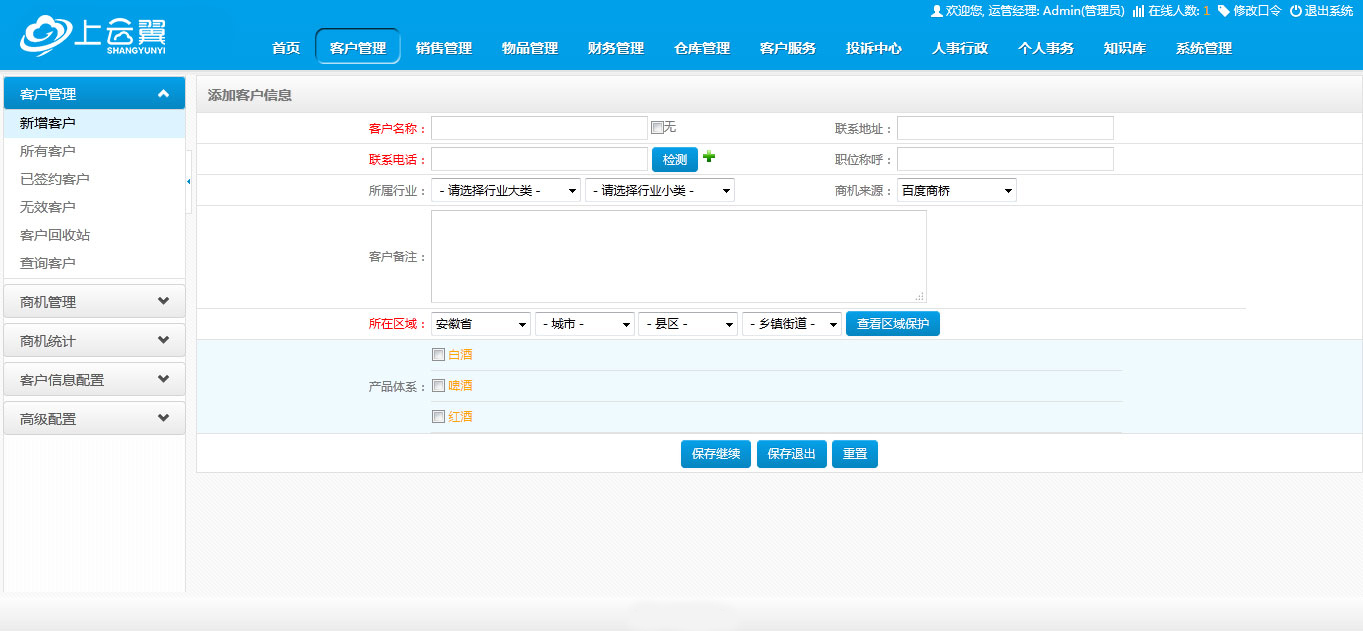Click the 保存退出 button
Screen dimensions: 1363x631
coord(792,454)
